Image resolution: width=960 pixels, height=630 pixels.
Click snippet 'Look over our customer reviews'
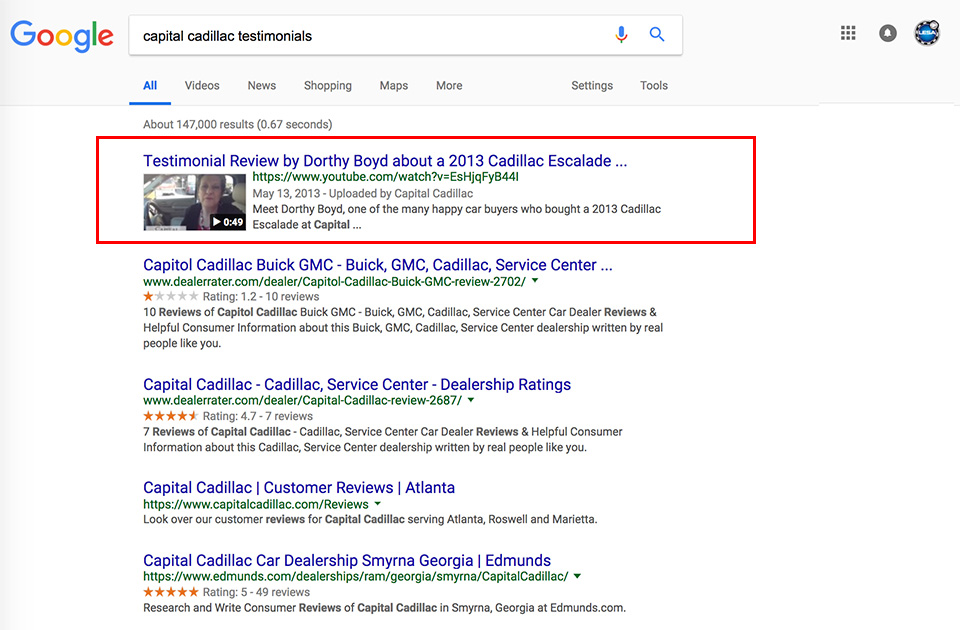point(370,519)
